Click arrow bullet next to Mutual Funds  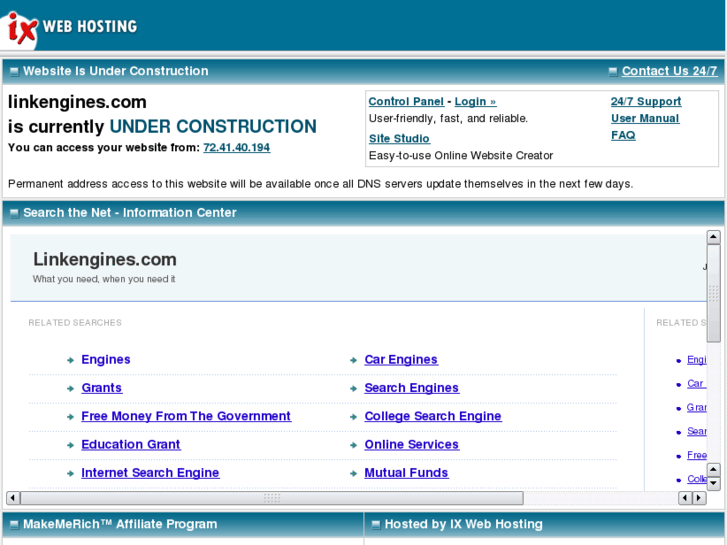coord(354,474)
